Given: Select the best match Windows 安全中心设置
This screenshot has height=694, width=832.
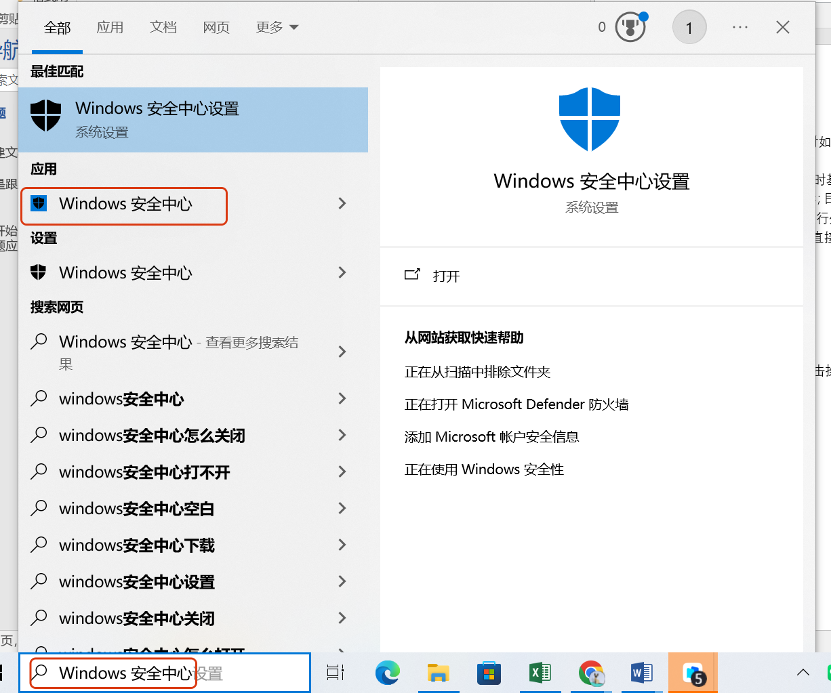Looking at the screenshot, I should click(193, 117).
